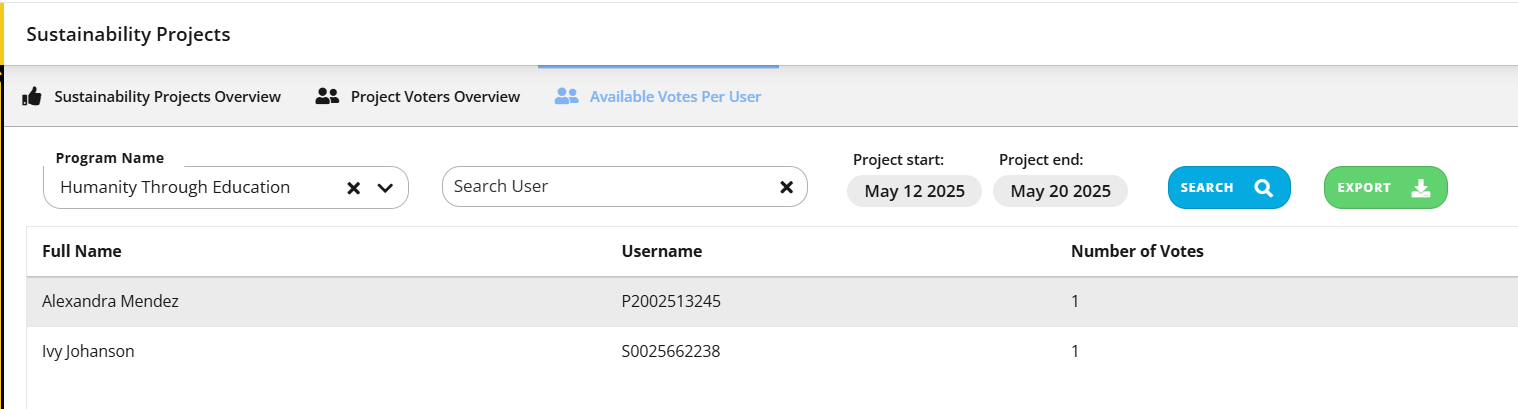The image size is (1518, 409).
Task: Open Project end date May 20 2025
Action: (1060, 191)
